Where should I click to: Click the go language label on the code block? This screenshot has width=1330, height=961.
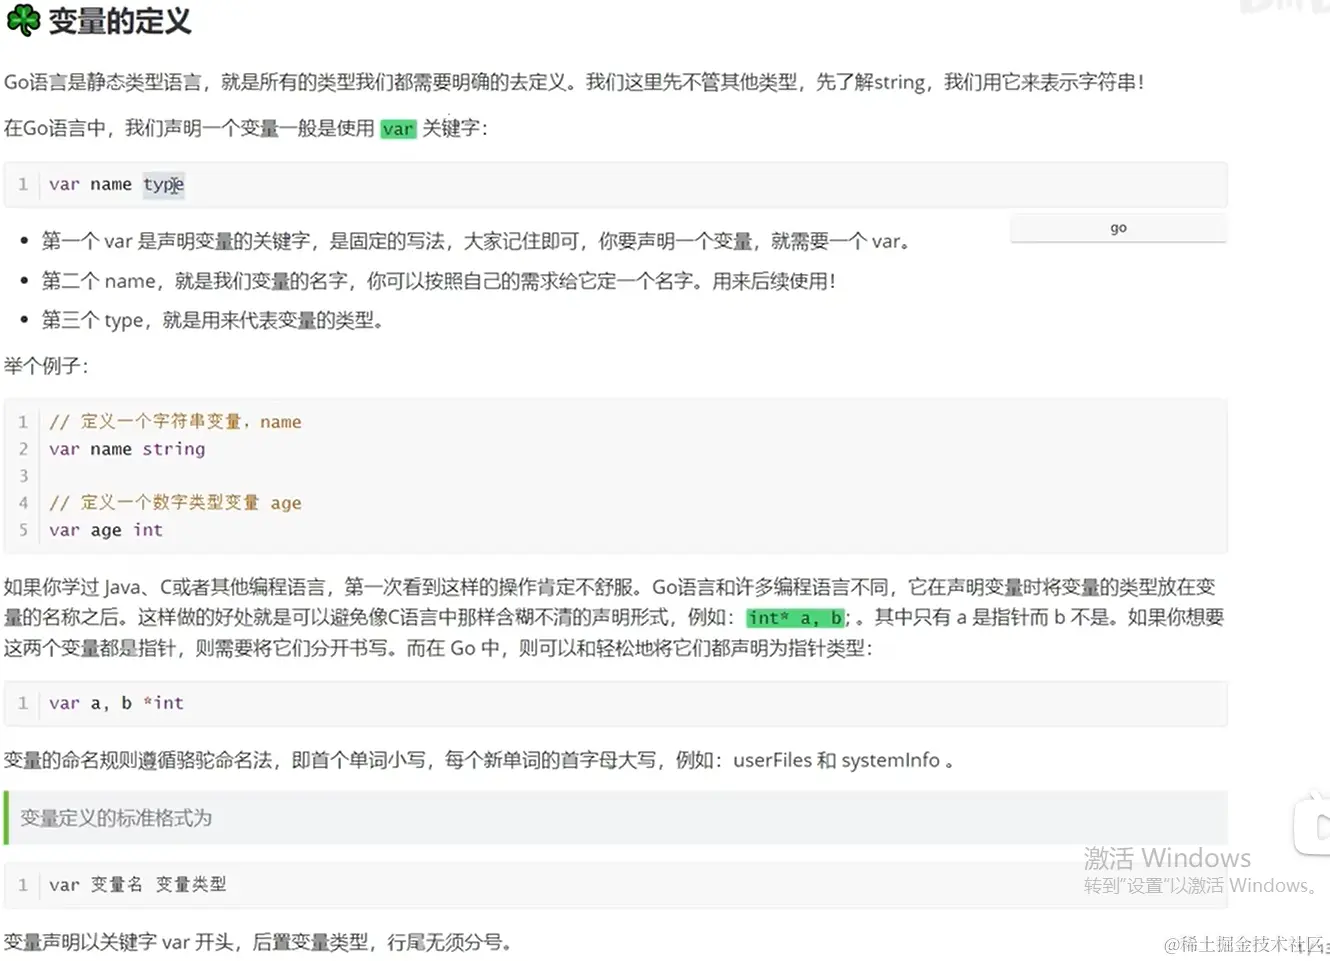coord(1118,228)
